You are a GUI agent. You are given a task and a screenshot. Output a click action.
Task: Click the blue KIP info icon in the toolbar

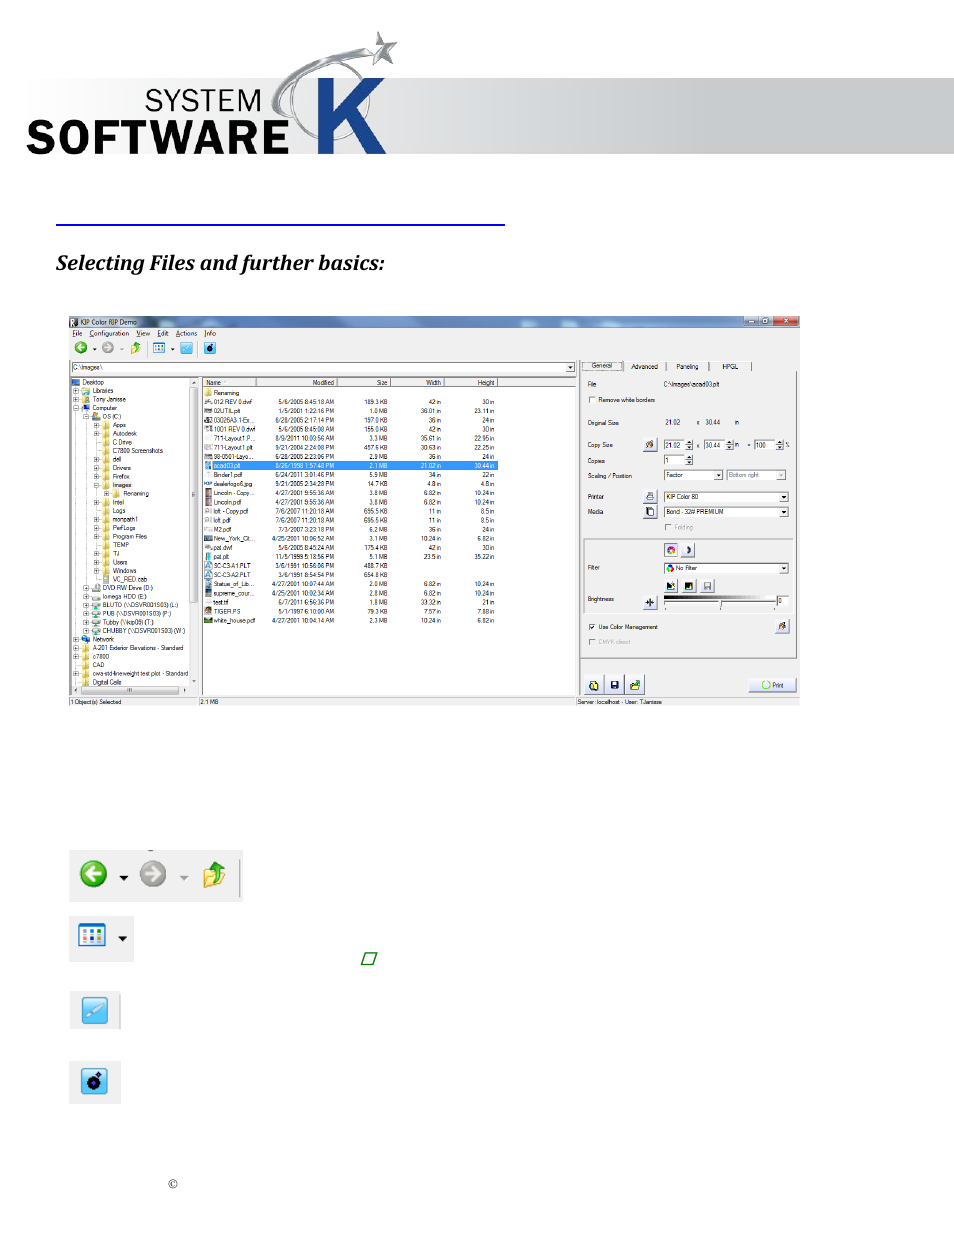[x=210, y=348]
